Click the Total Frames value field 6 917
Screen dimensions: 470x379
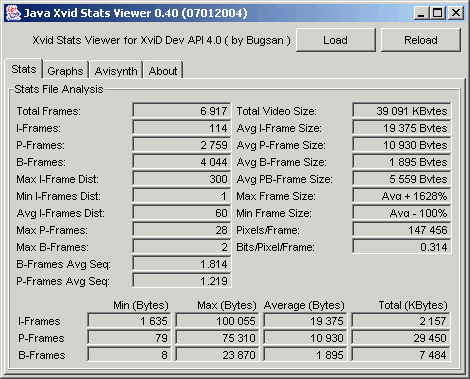tap(182, 111)
